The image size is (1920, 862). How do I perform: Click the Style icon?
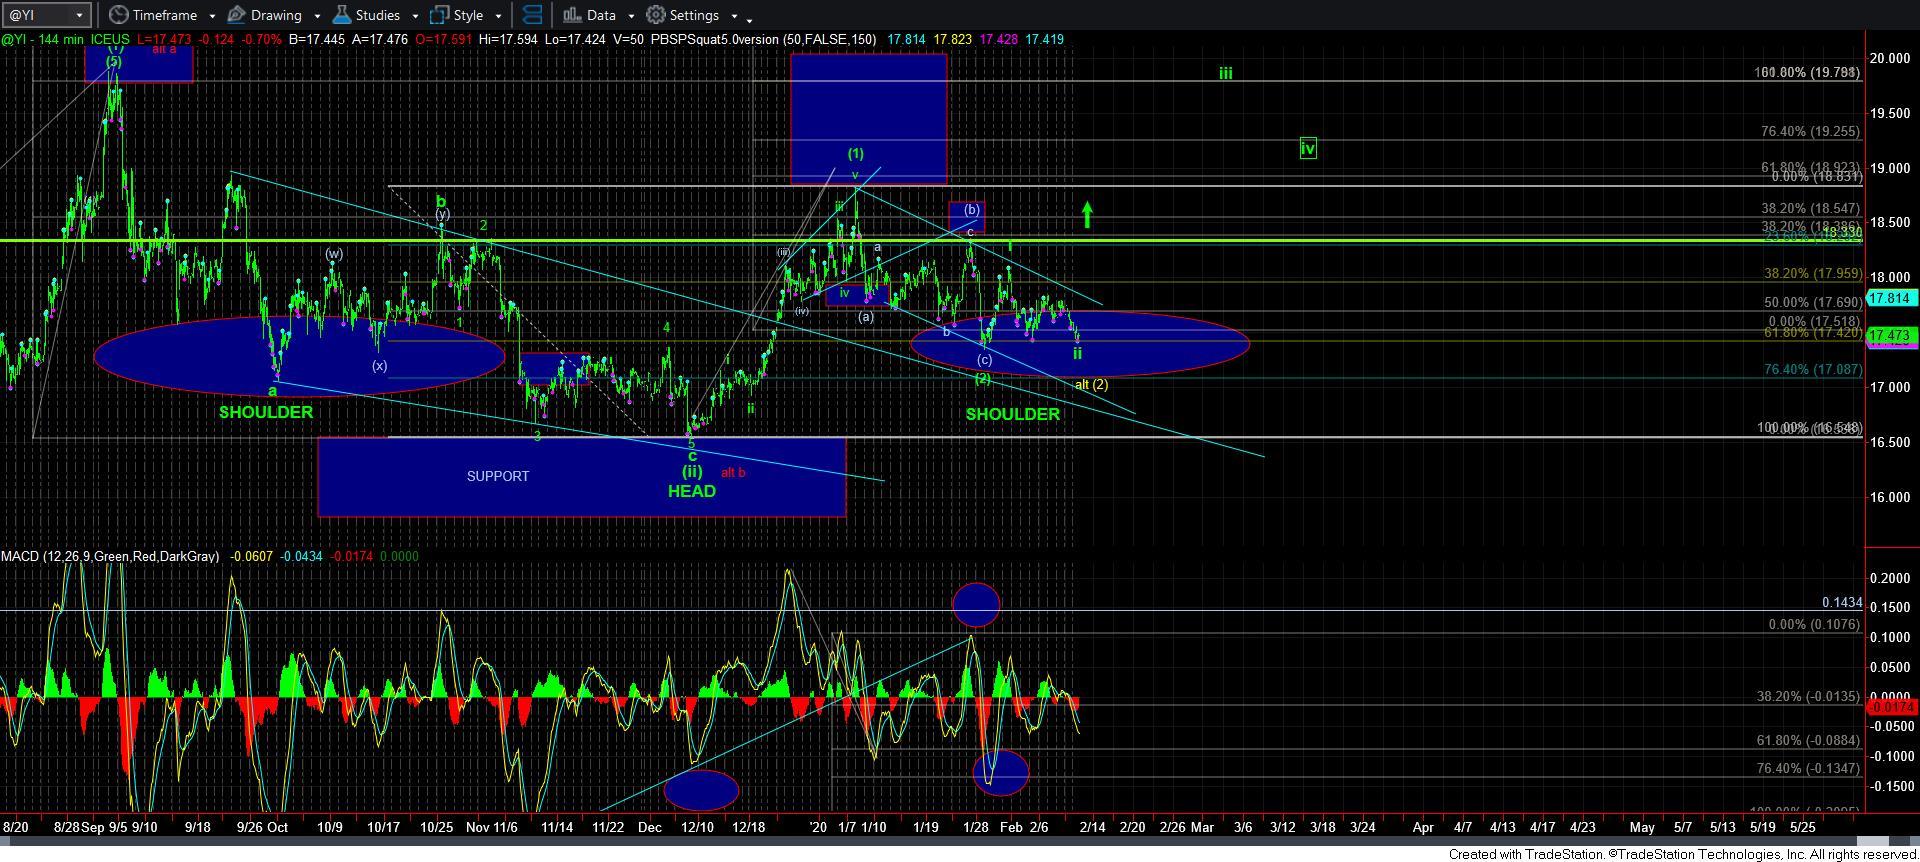(439, 15)
